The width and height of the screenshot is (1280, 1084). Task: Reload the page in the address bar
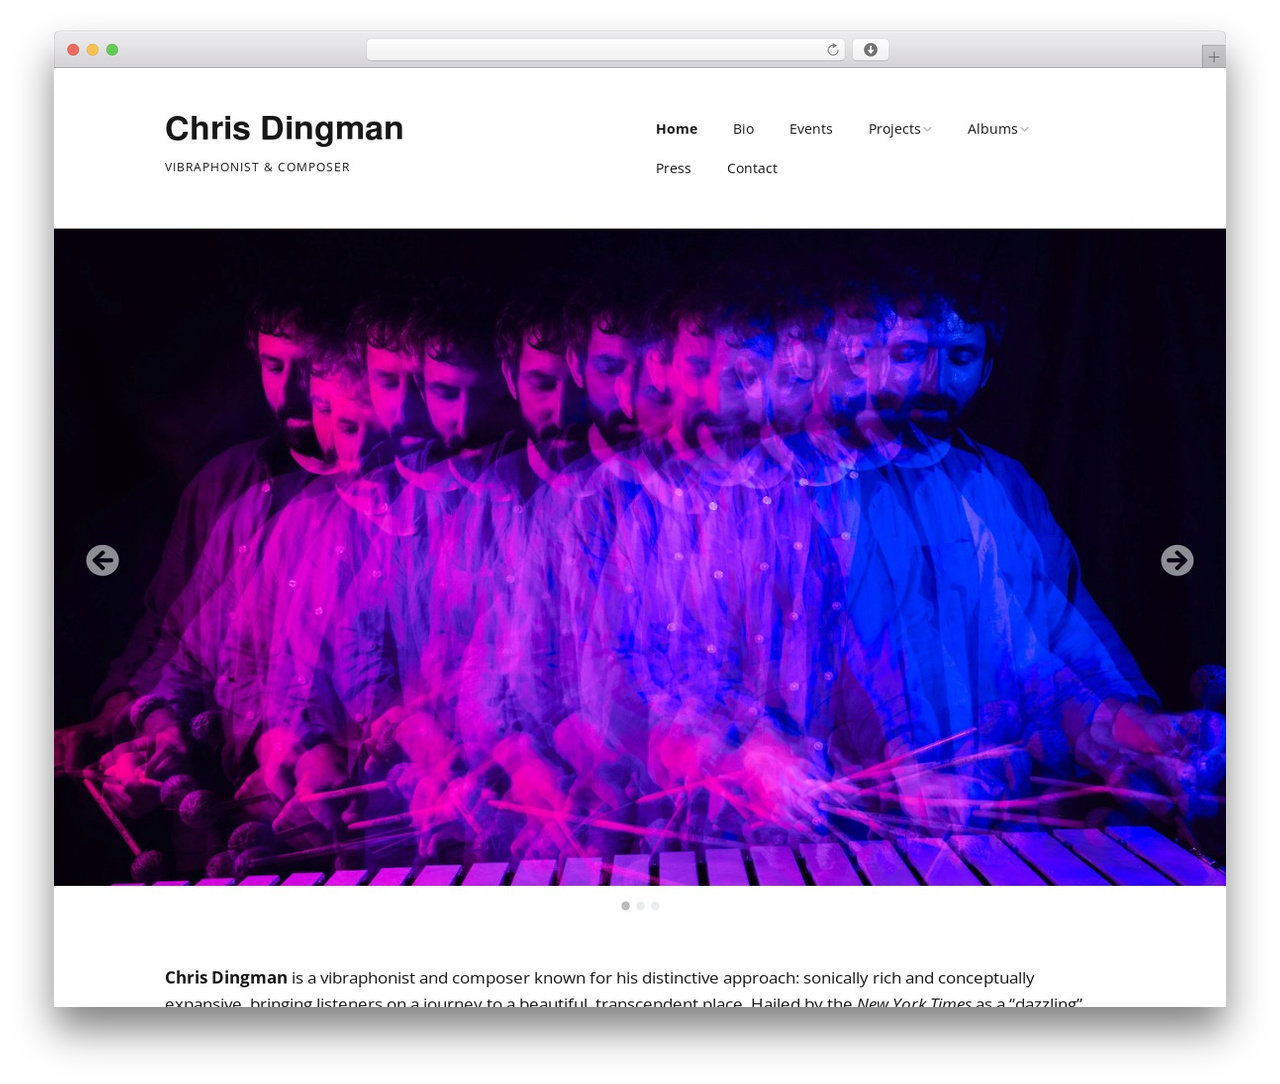[833, 50]
